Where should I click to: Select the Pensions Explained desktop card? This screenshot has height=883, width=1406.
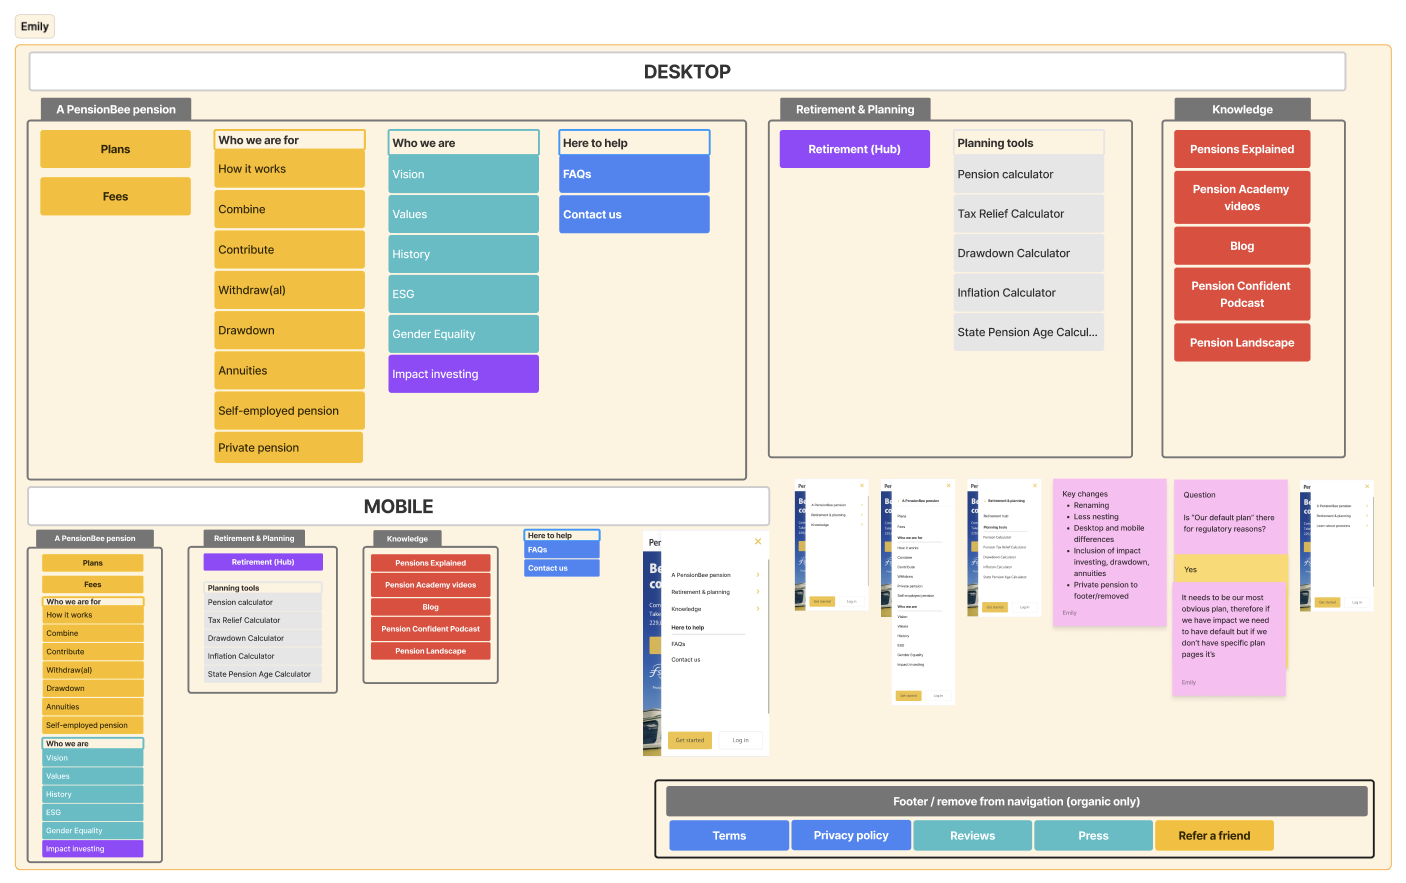(1241, 149)
